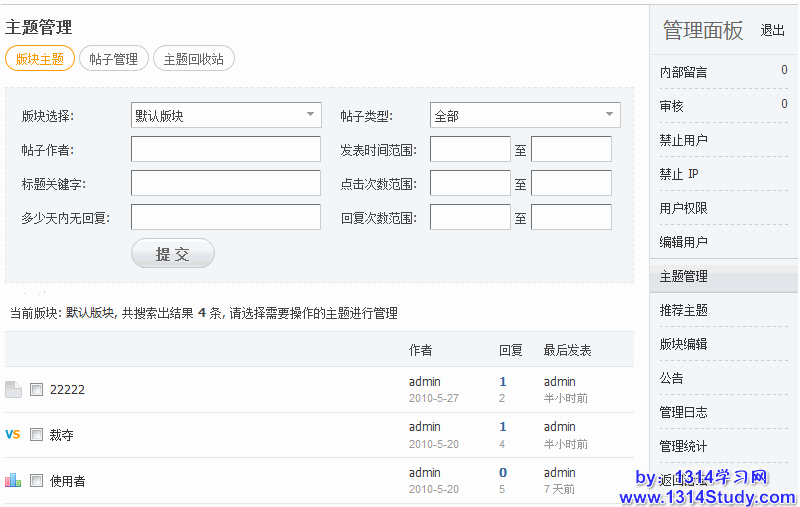Go to 禁止用户 in the sidebar
Viewport: 800px width, 507px height.
tap(684, 140)
